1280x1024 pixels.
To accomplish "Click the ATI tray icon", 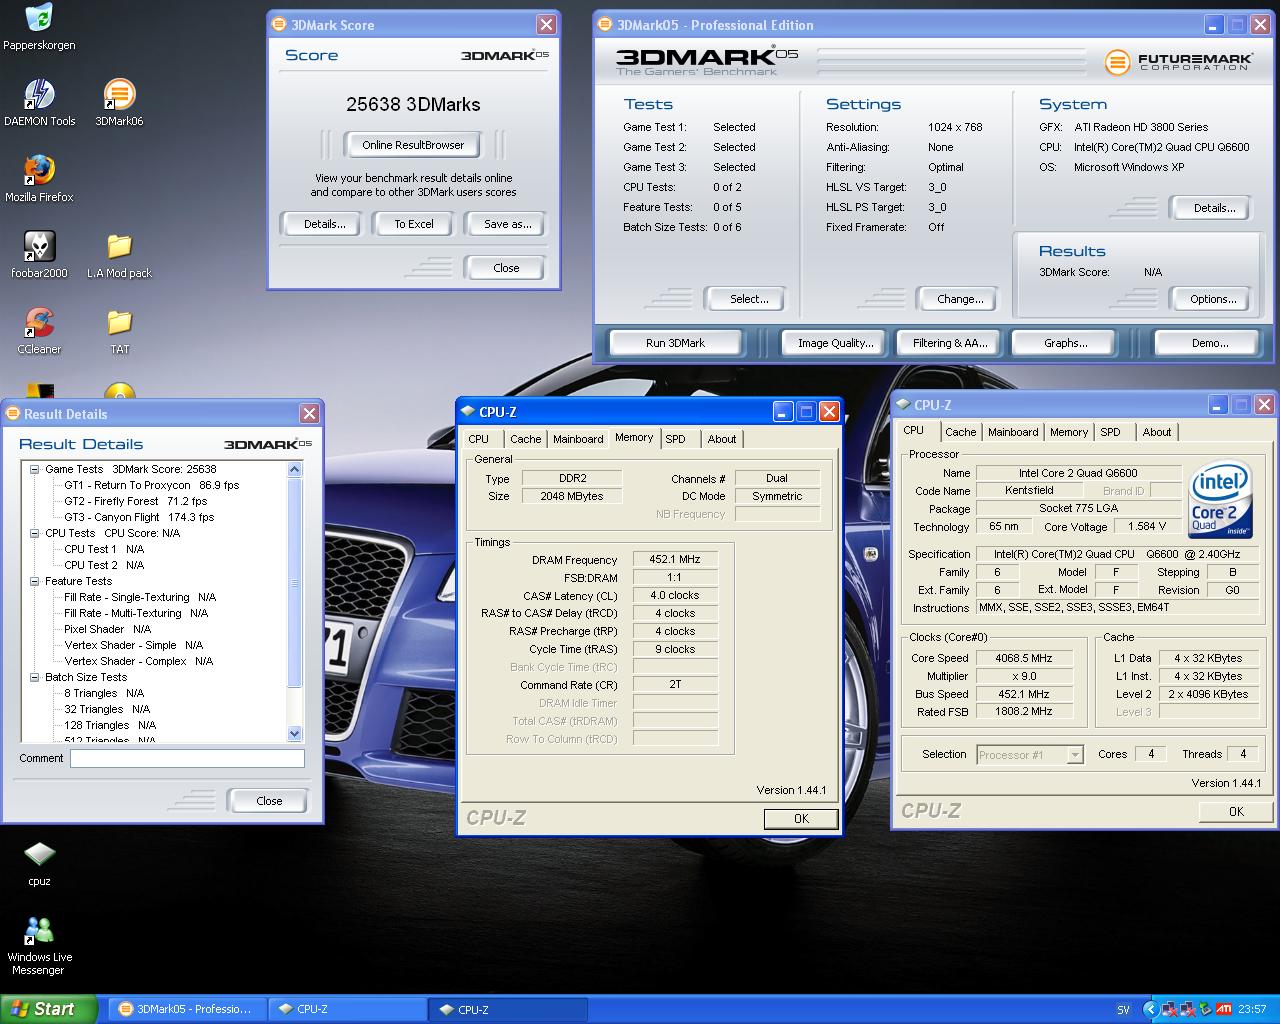I will click(1223, 1010).
